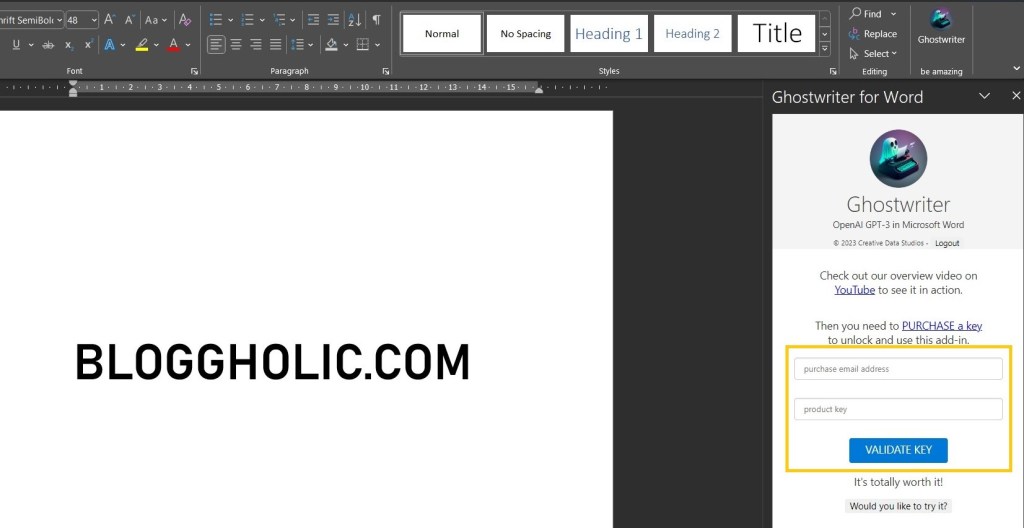Open the Ghostwriter add-in ribbon button
The height and width of the screenshot is (528, 1024).
pyautogui.click(x=941, y=27)
